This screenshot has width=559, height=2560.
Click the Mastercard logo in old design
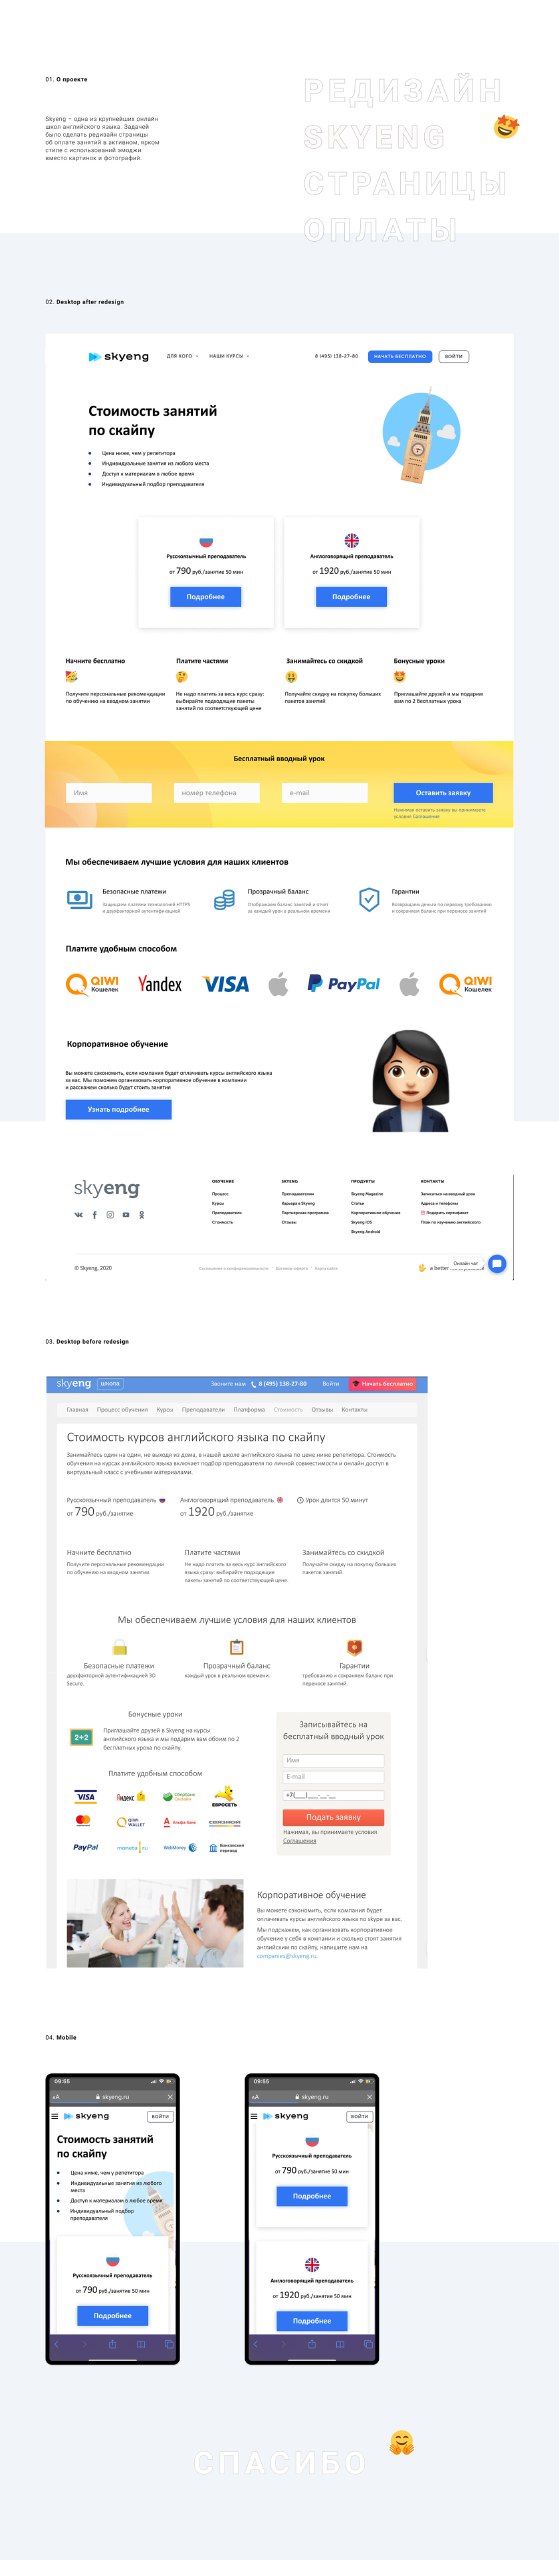pyautogui.click(x=83, y=1820)
